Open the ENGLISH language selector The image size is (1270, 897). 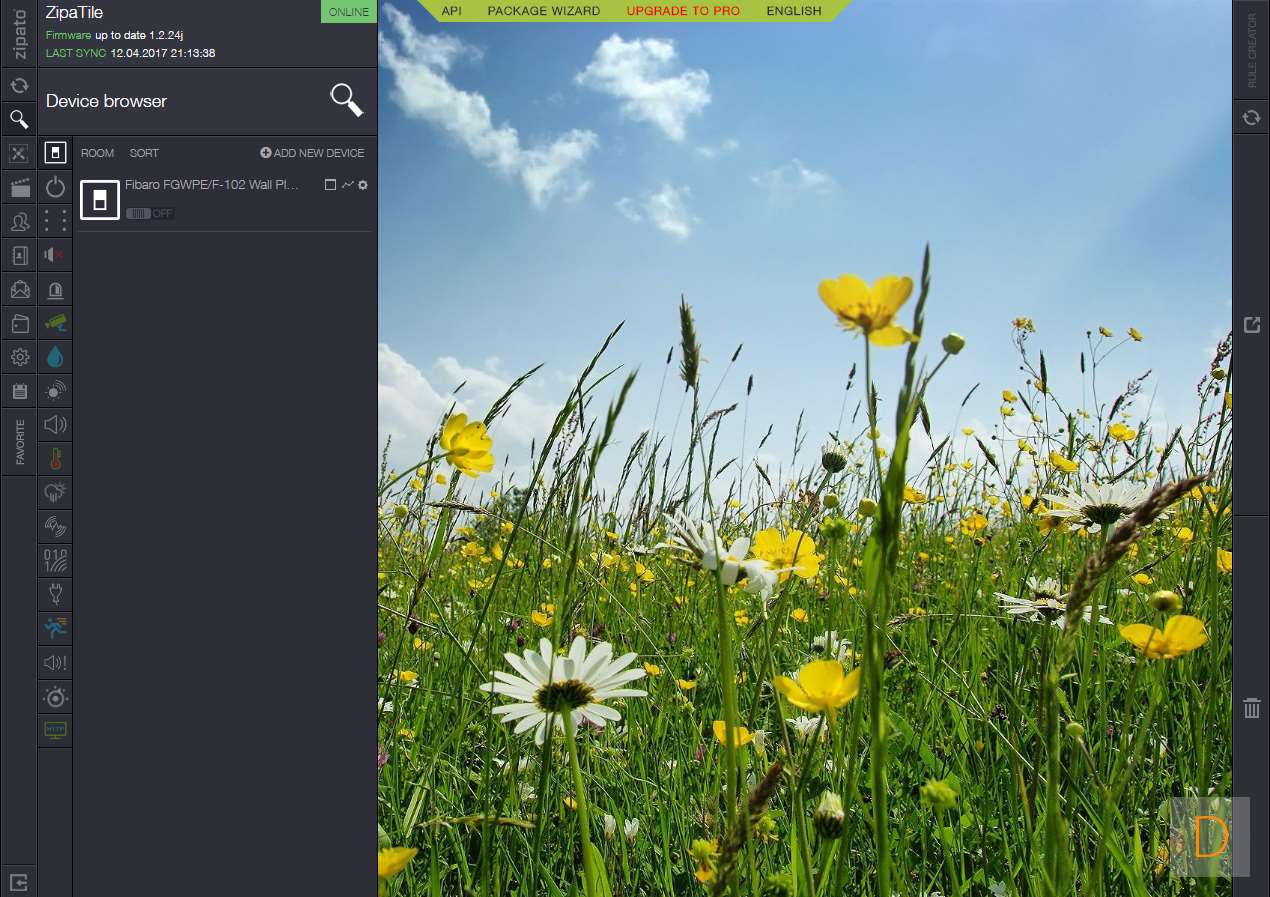[793, 11]
